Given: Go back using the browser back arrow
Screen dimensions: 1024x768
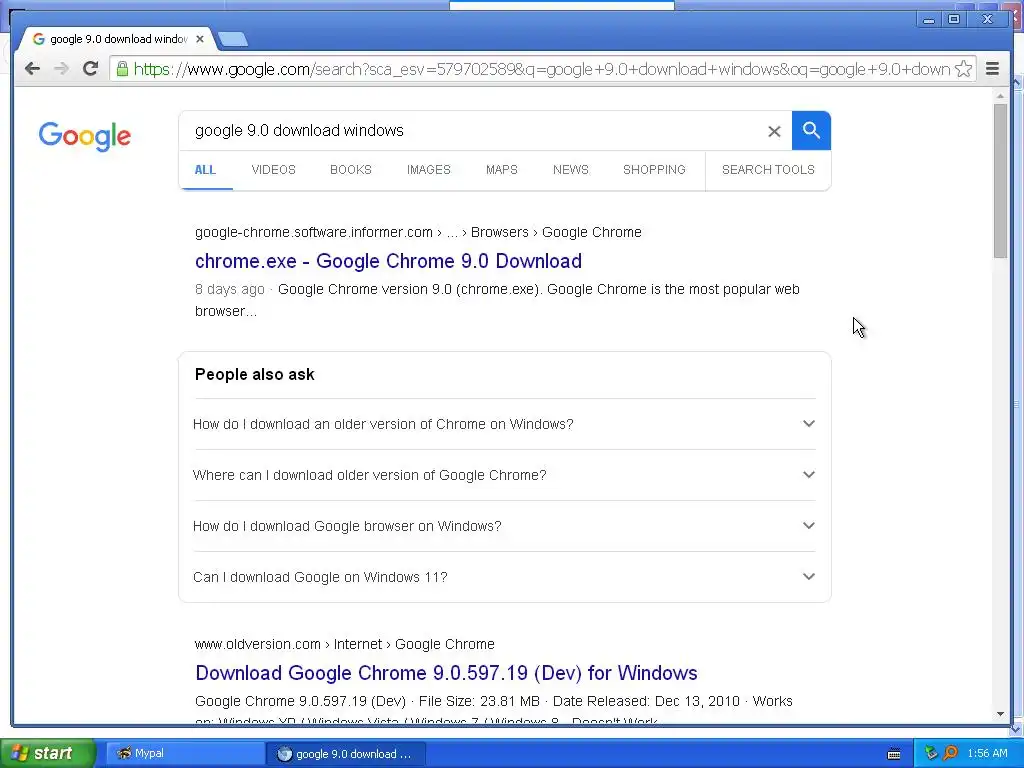Looking at the screenshot, I should point(32,69).
